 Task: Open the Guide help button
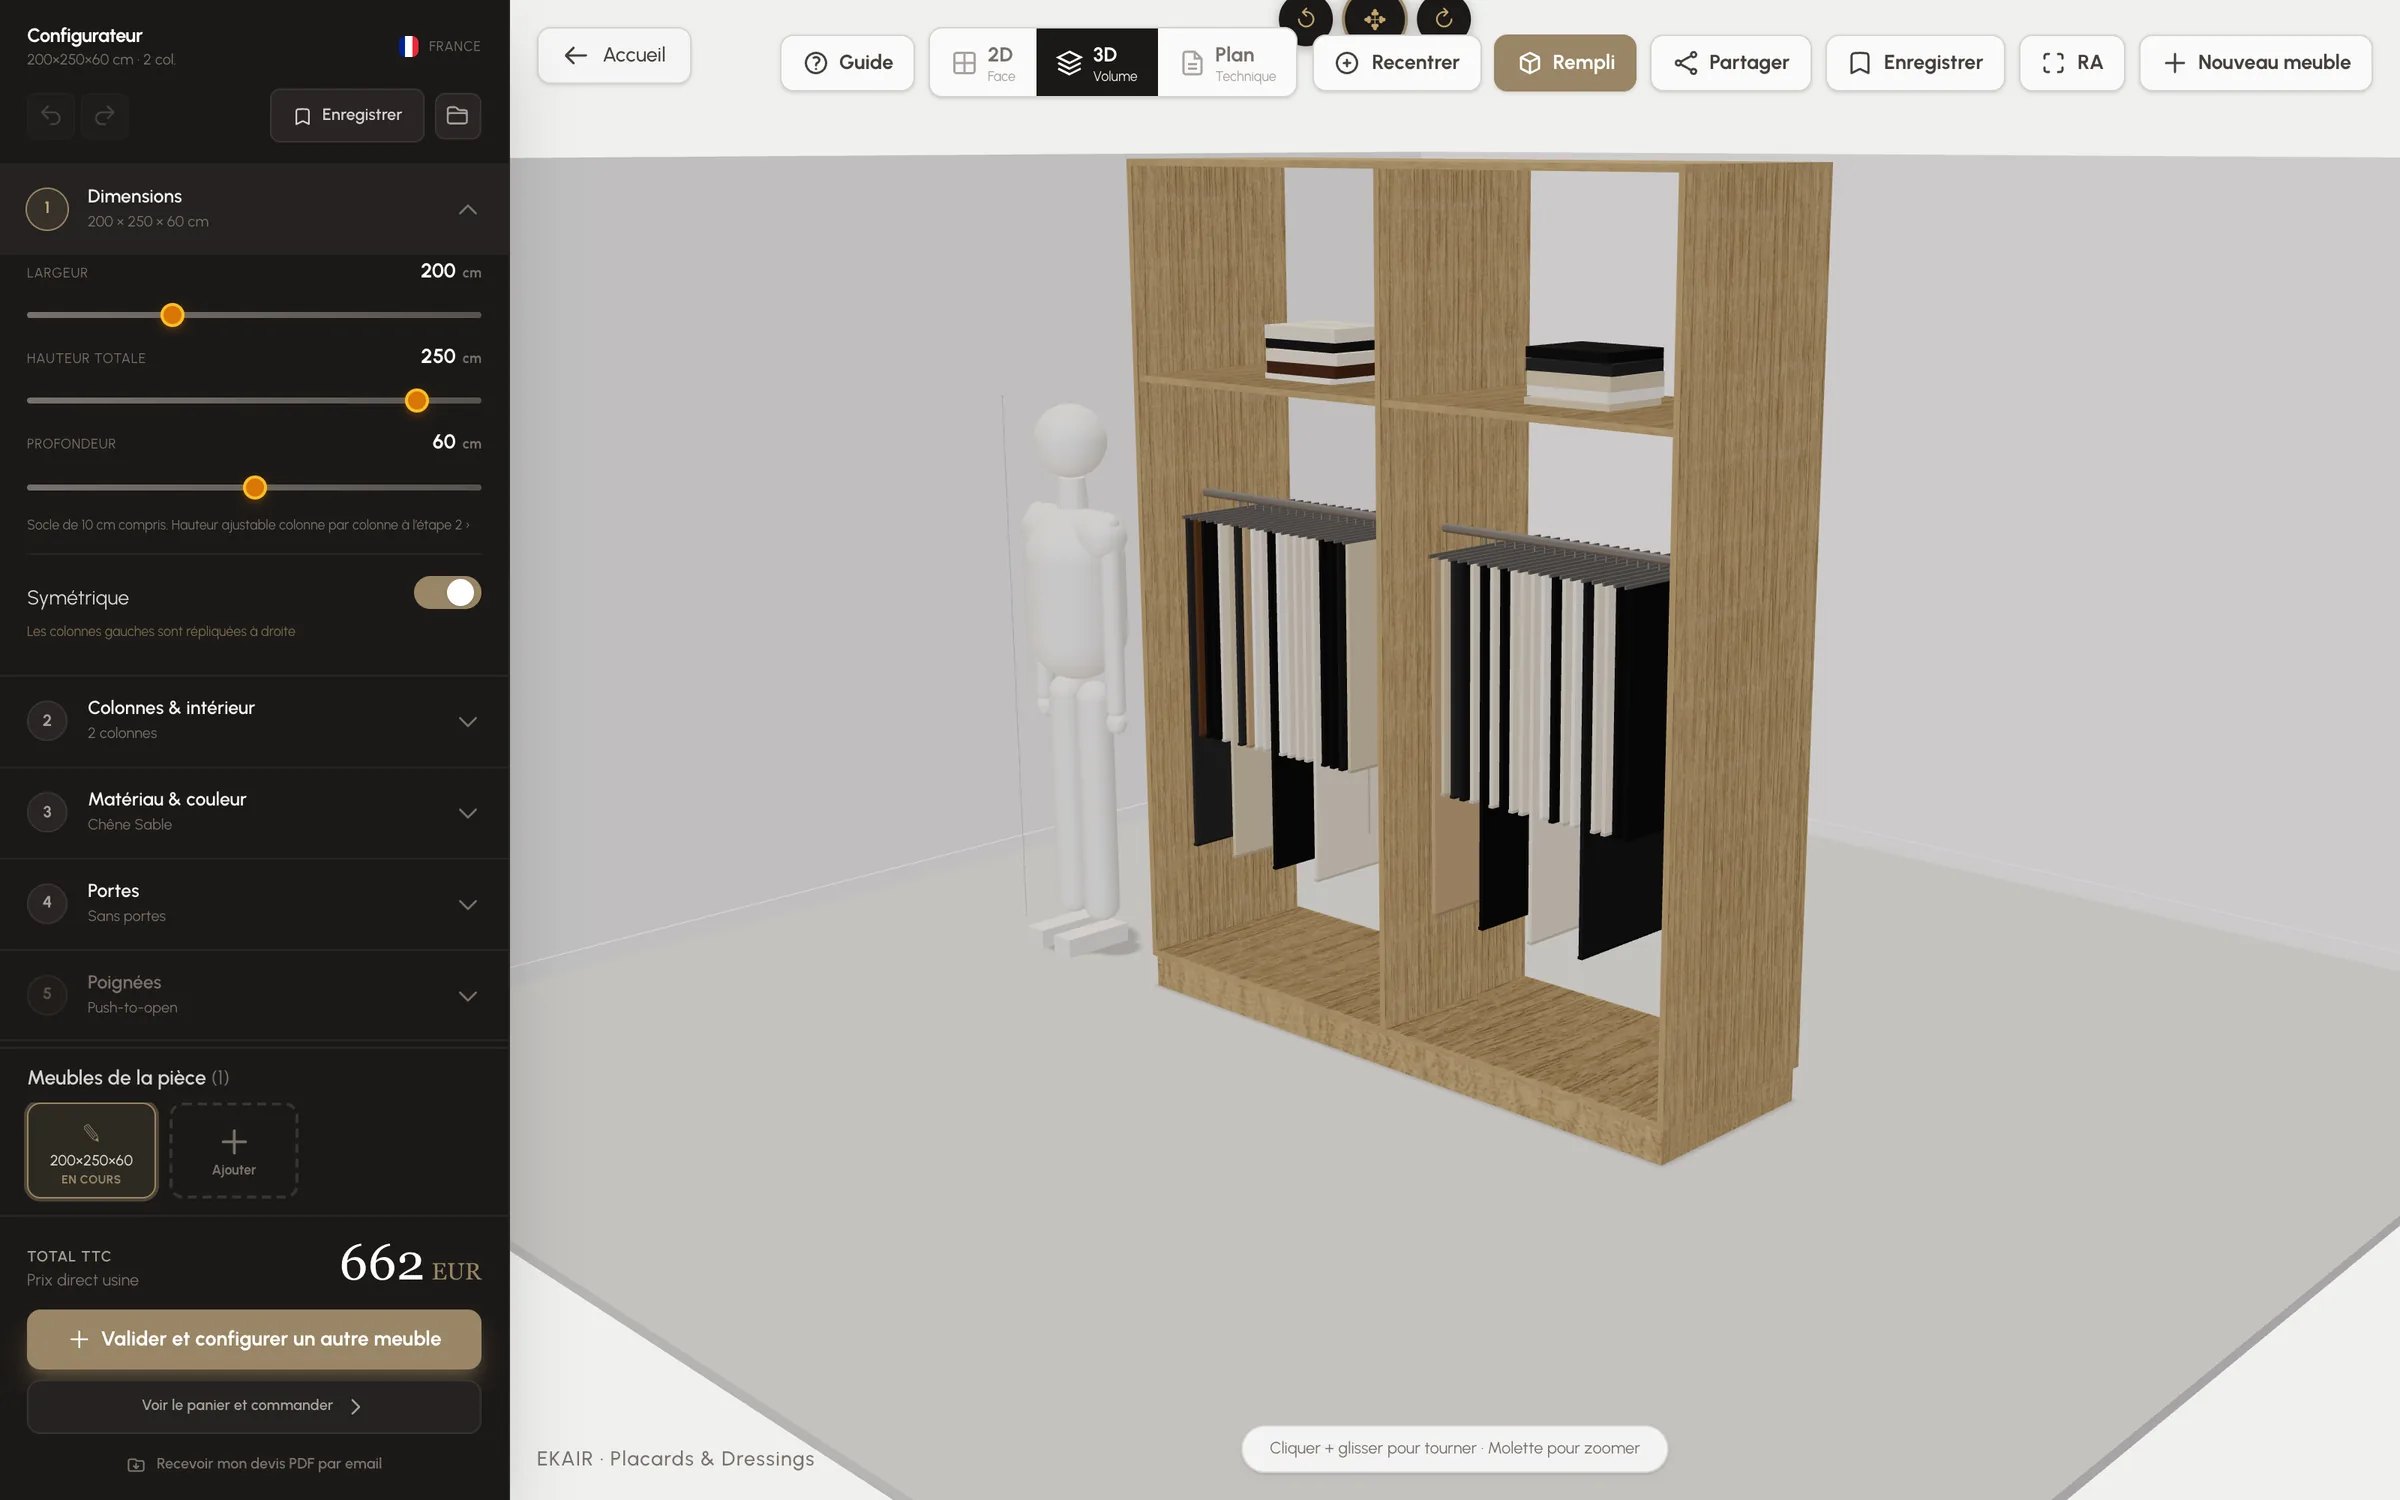pos(848,63)
